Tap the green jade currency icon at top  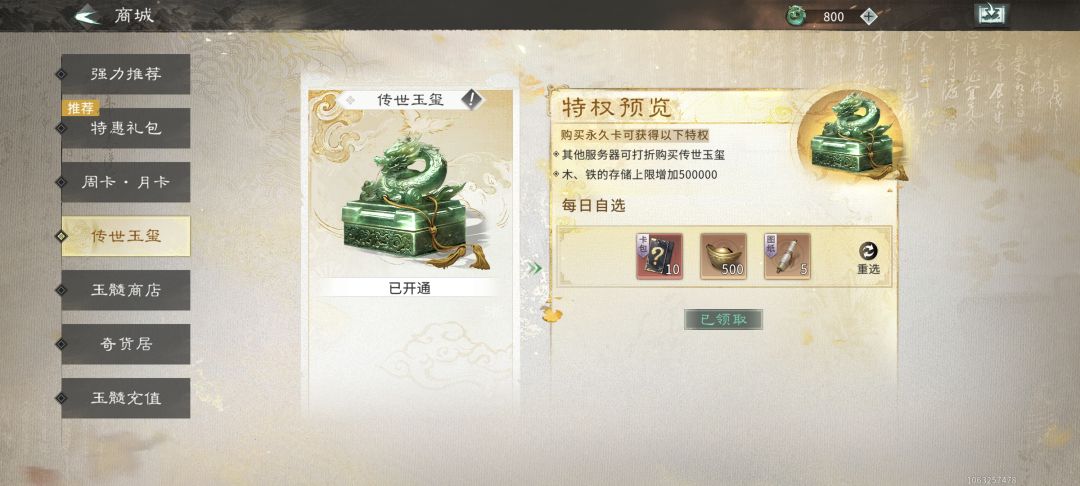point(797,15)
